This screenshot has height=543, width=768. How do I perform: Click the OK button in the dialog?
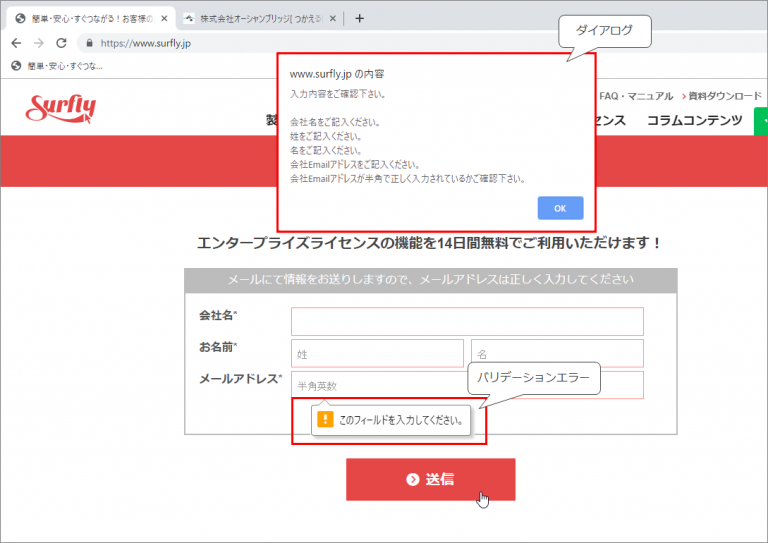[x=560, y=208]
